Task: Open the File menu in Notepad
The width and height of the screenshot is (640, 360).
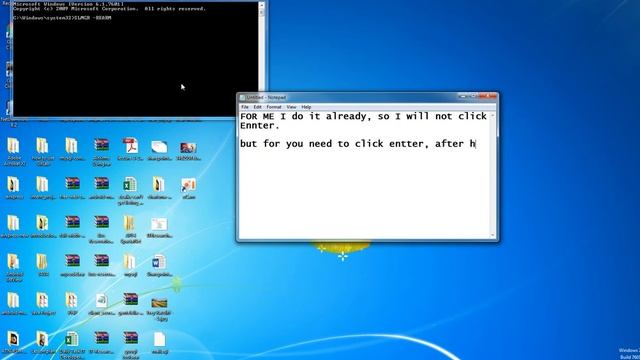Action: pos(244,107)
